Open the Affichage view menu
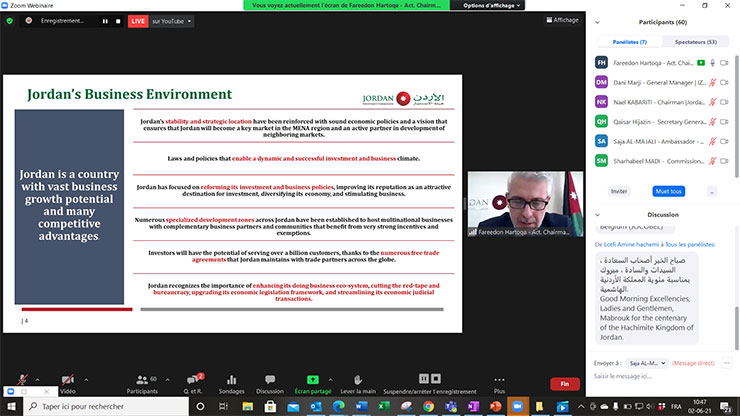 tap(563, 20)
